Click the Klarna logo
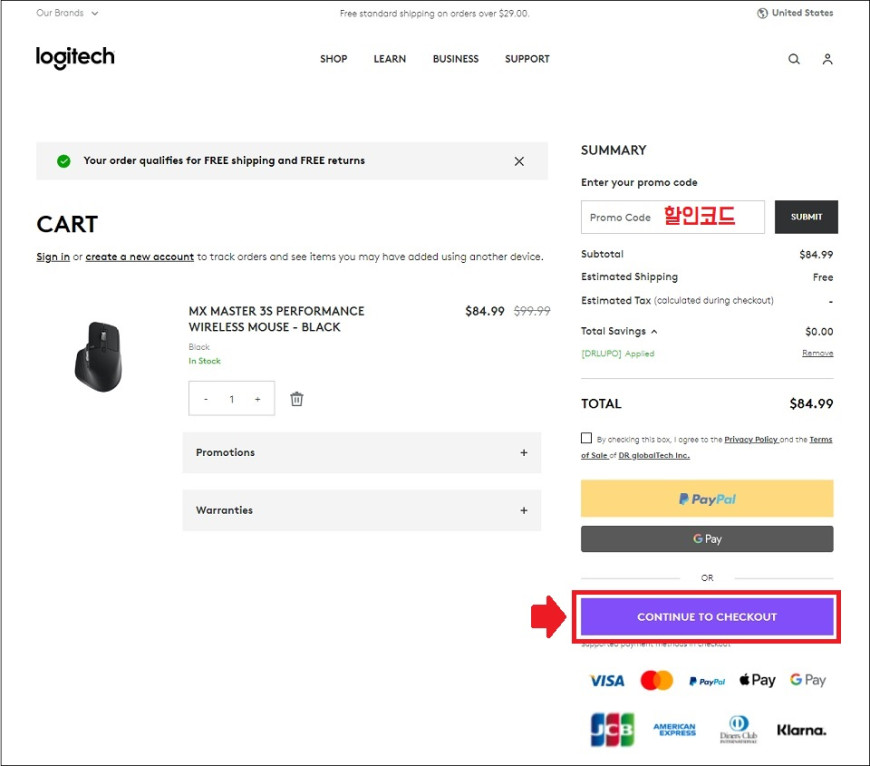The image size is (870, 766). point(801,730)
